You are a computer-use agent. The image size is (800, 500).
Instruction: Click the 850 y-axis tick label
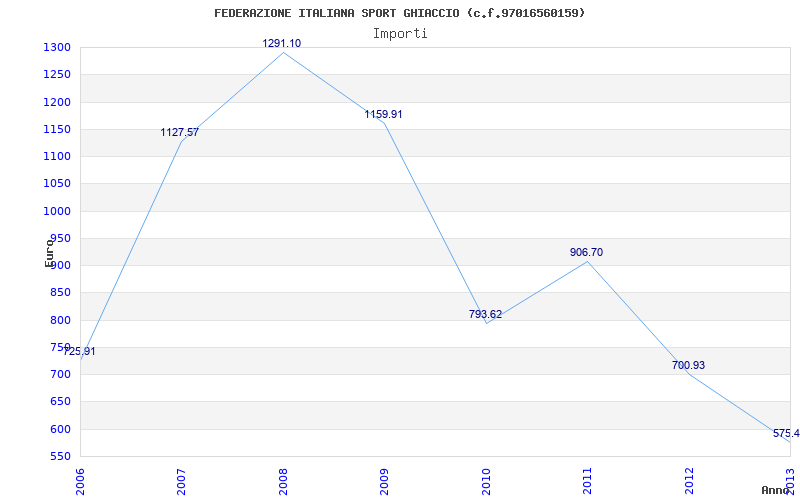point(61,293)
